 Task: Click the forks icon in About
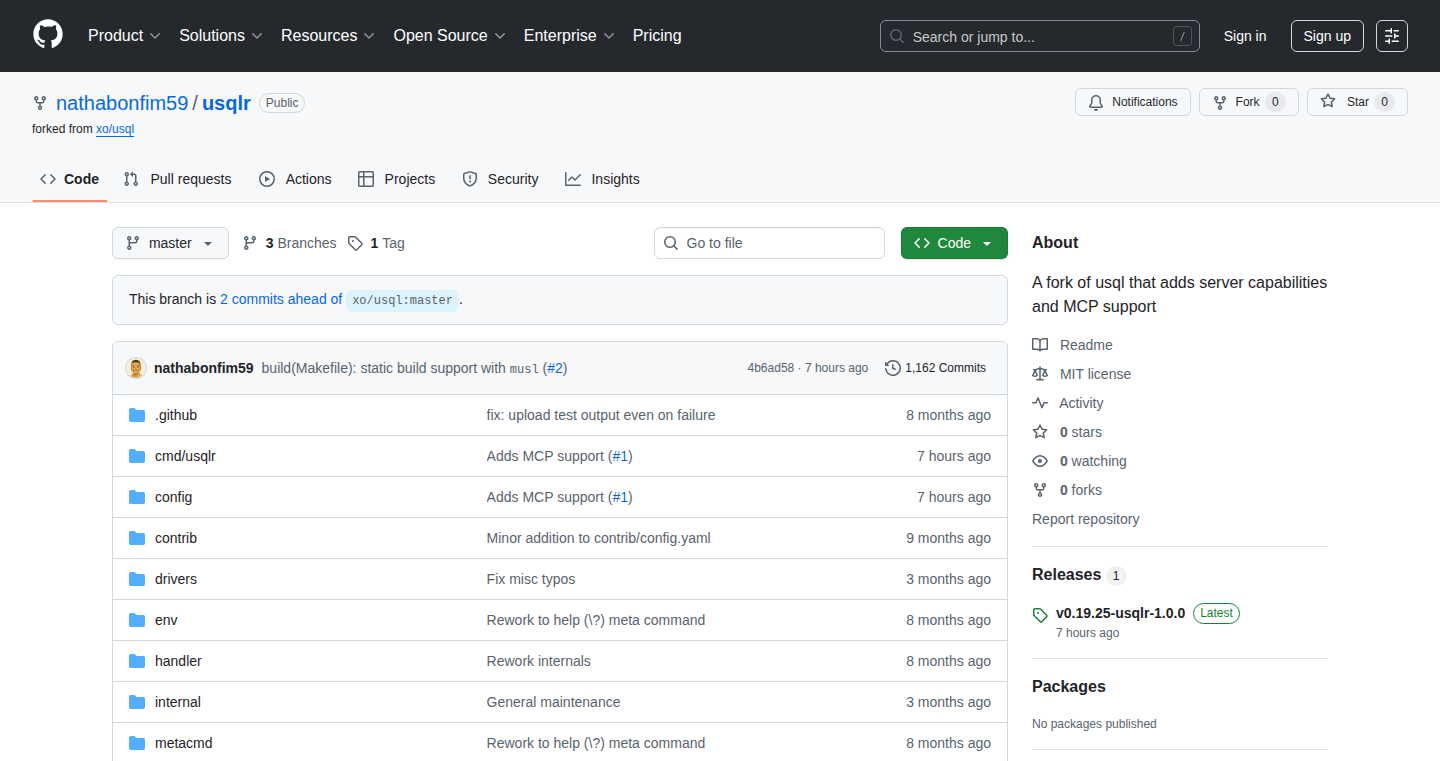[x=1040, y=490]
